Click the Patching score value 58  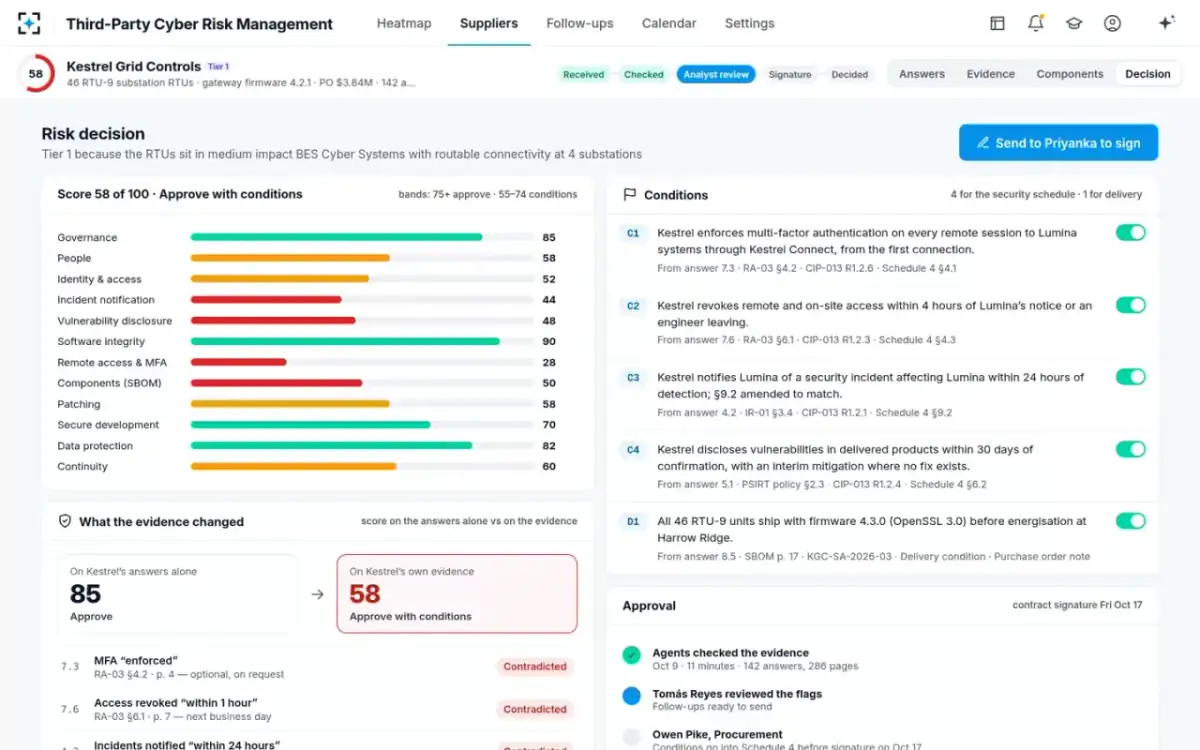coord(549,404)
